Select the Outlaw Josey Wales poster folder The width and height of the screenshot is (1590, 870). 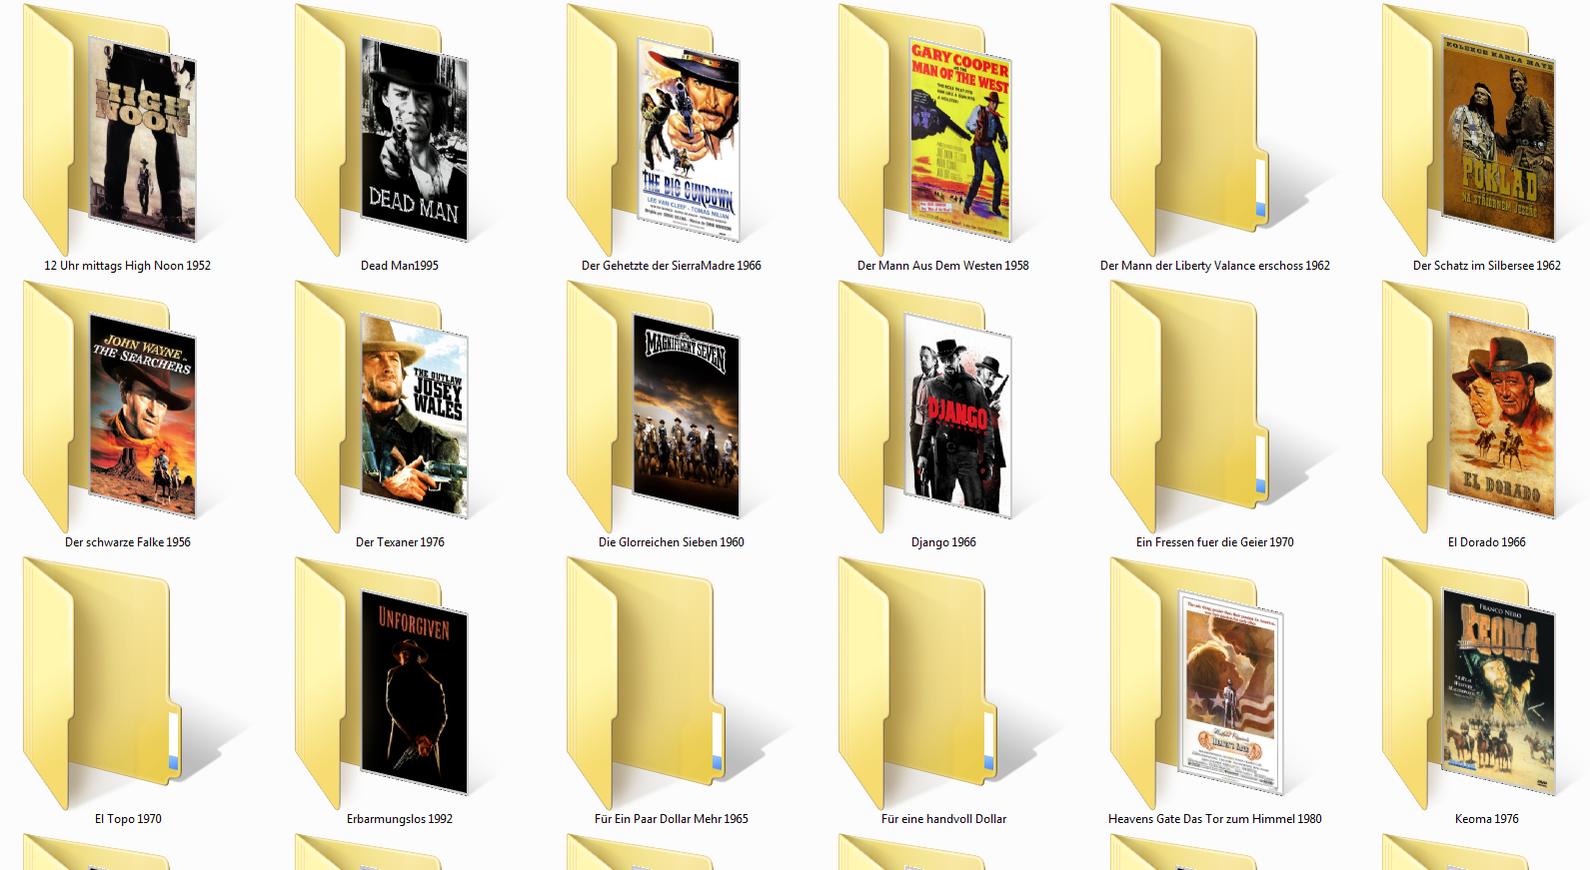pos(382,407)
